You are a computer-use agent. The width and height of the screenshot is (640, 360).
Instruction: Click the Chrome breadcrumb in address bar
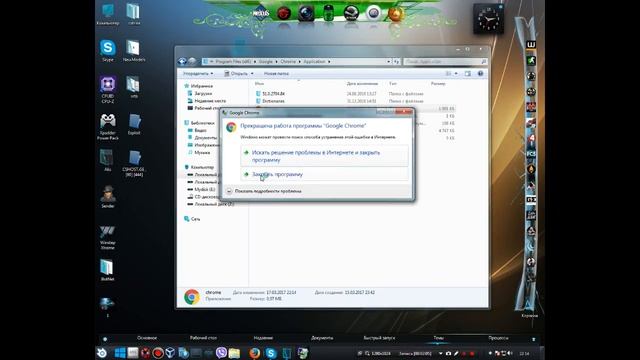pyautogui.click(x=288, y=62)
